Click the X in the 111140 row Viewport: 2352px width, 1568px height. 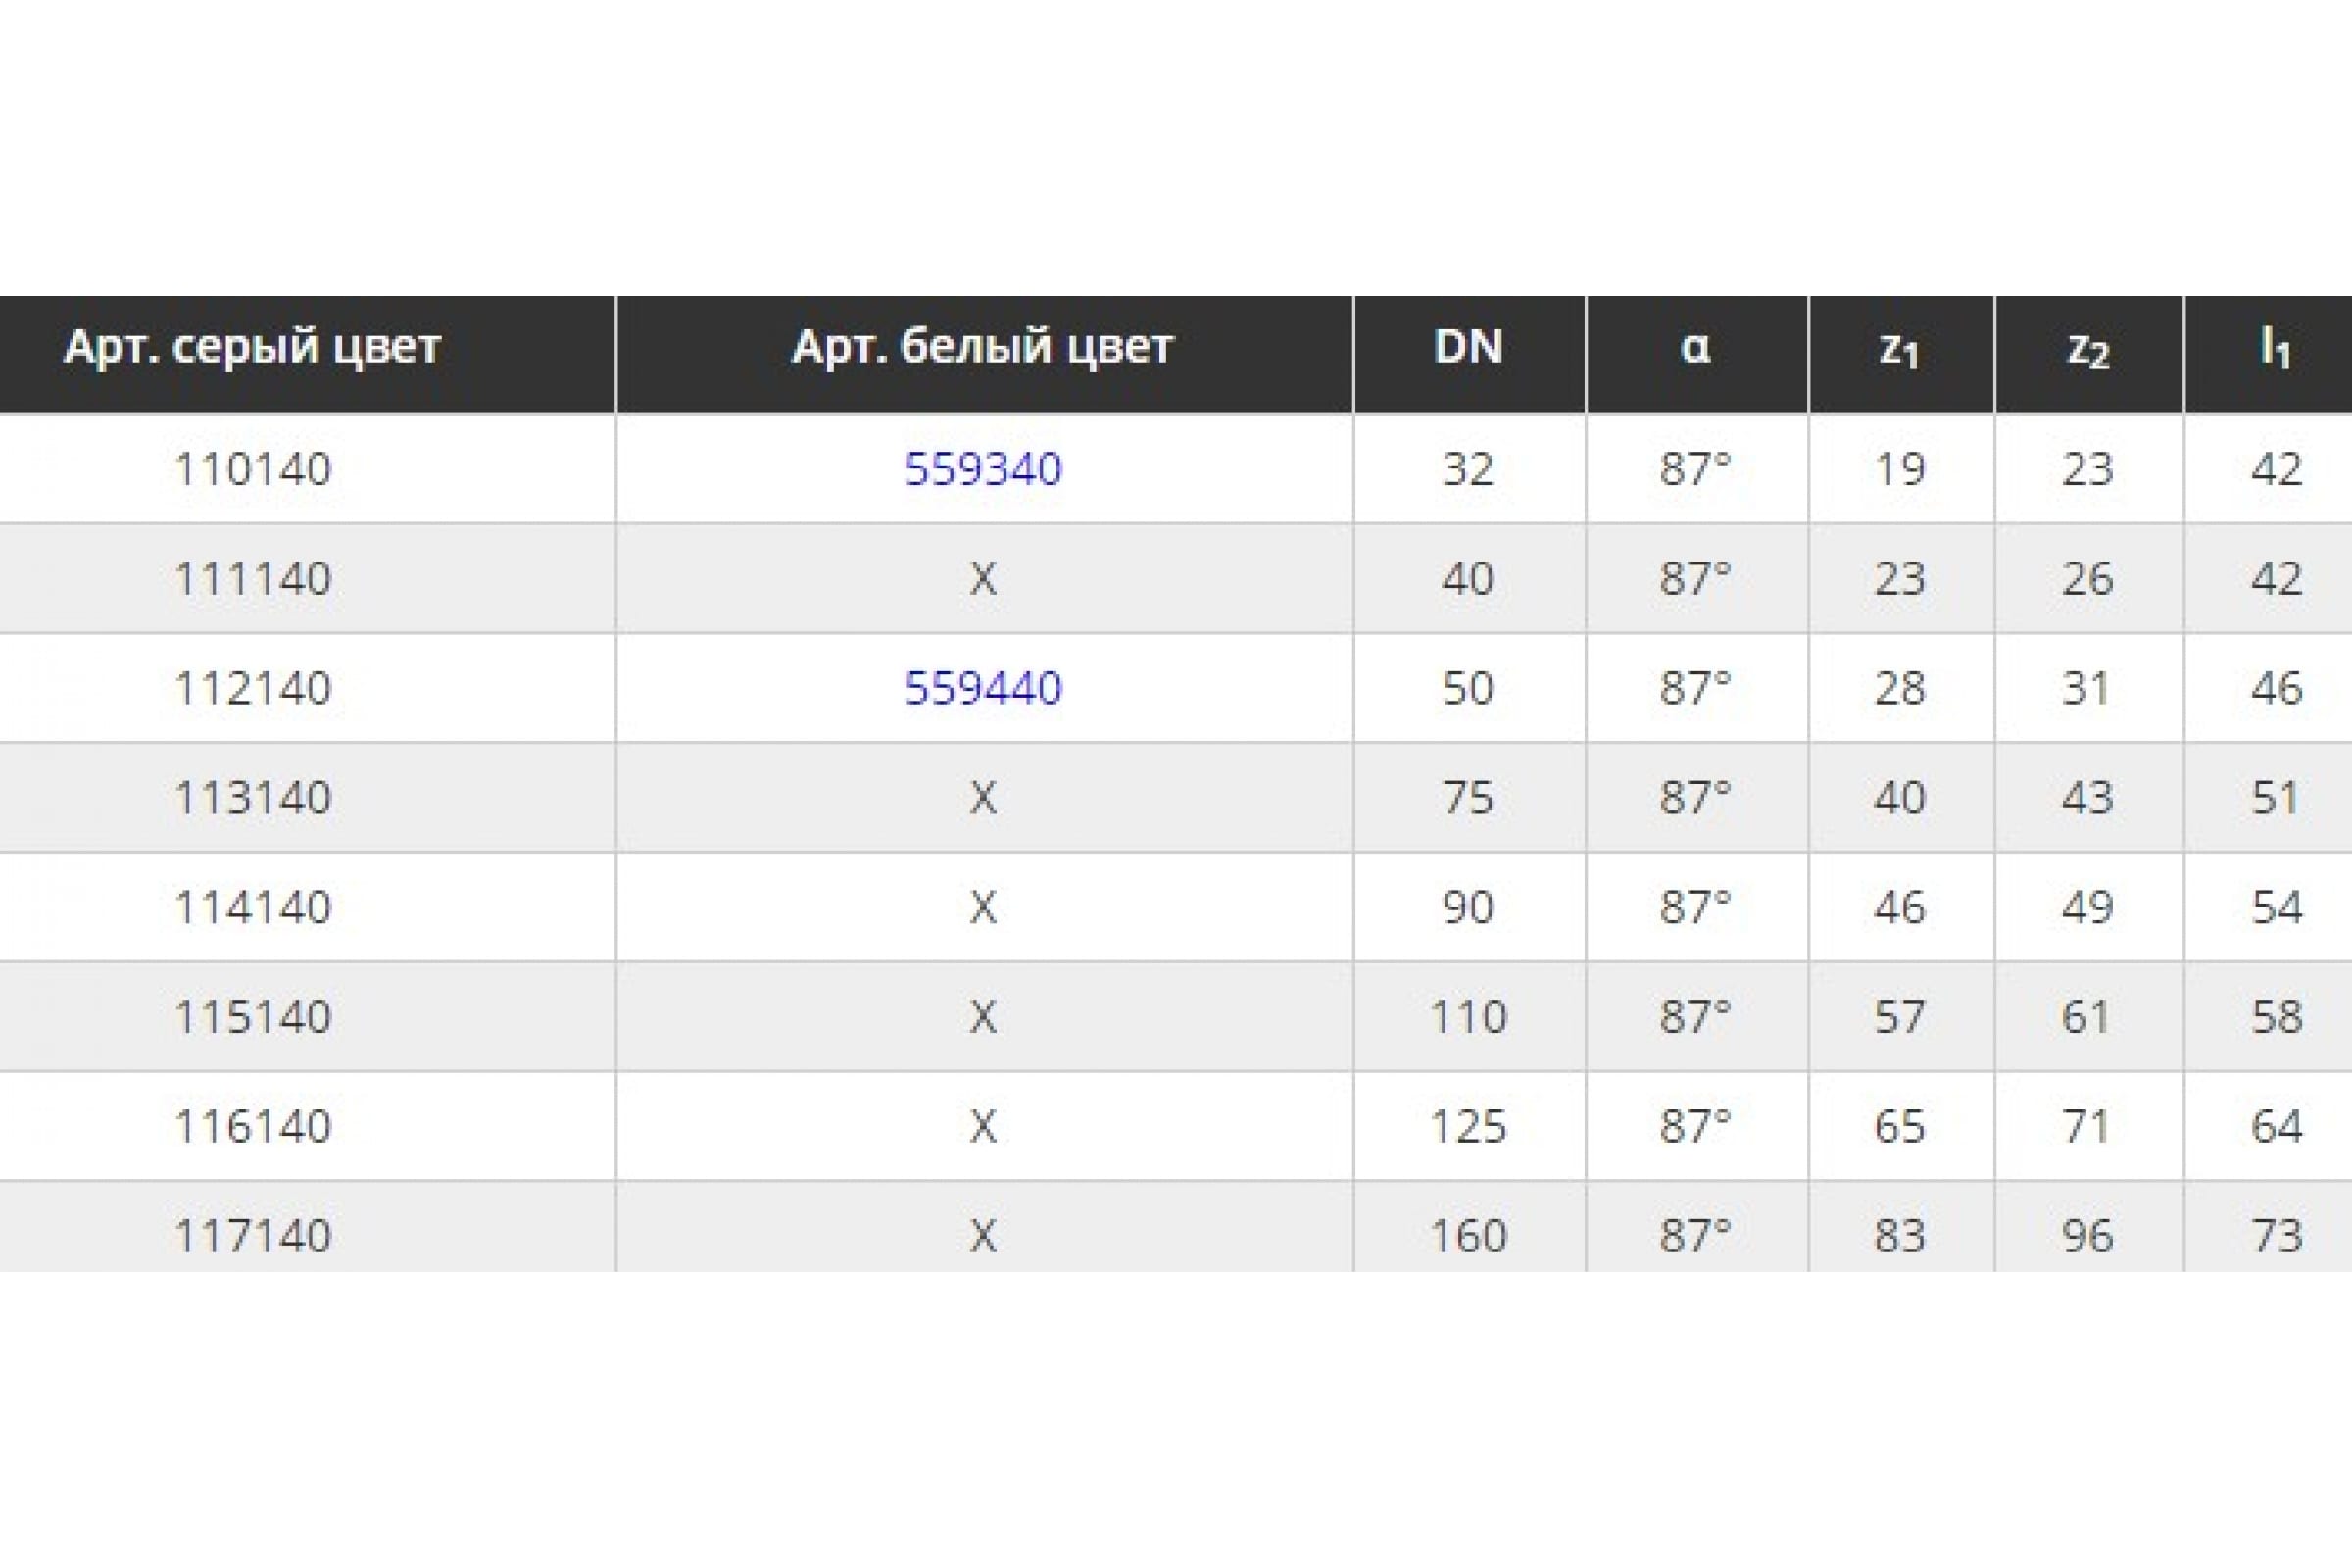pos(983,579)
